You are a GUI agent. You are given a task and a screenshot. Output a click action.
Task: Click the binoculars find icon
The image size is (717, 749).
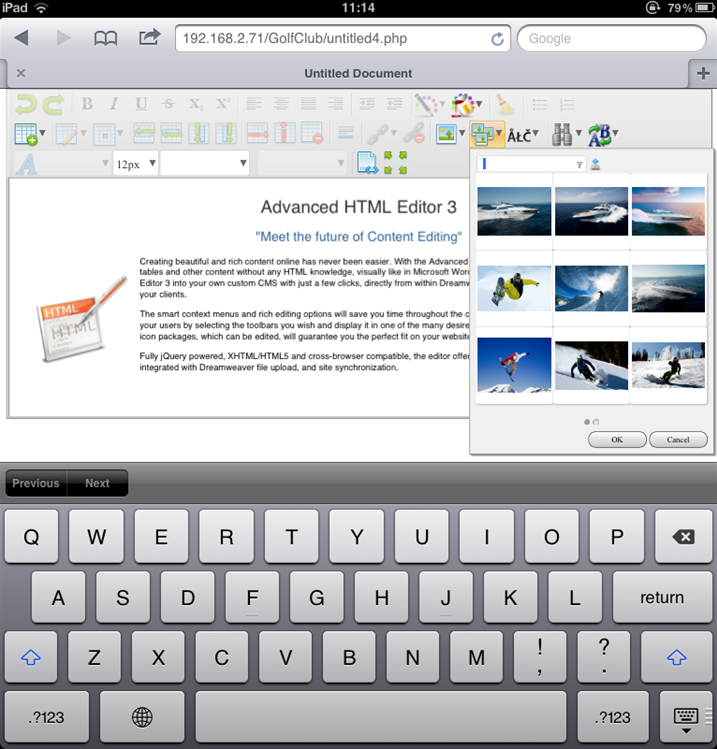tap(562, 134)
